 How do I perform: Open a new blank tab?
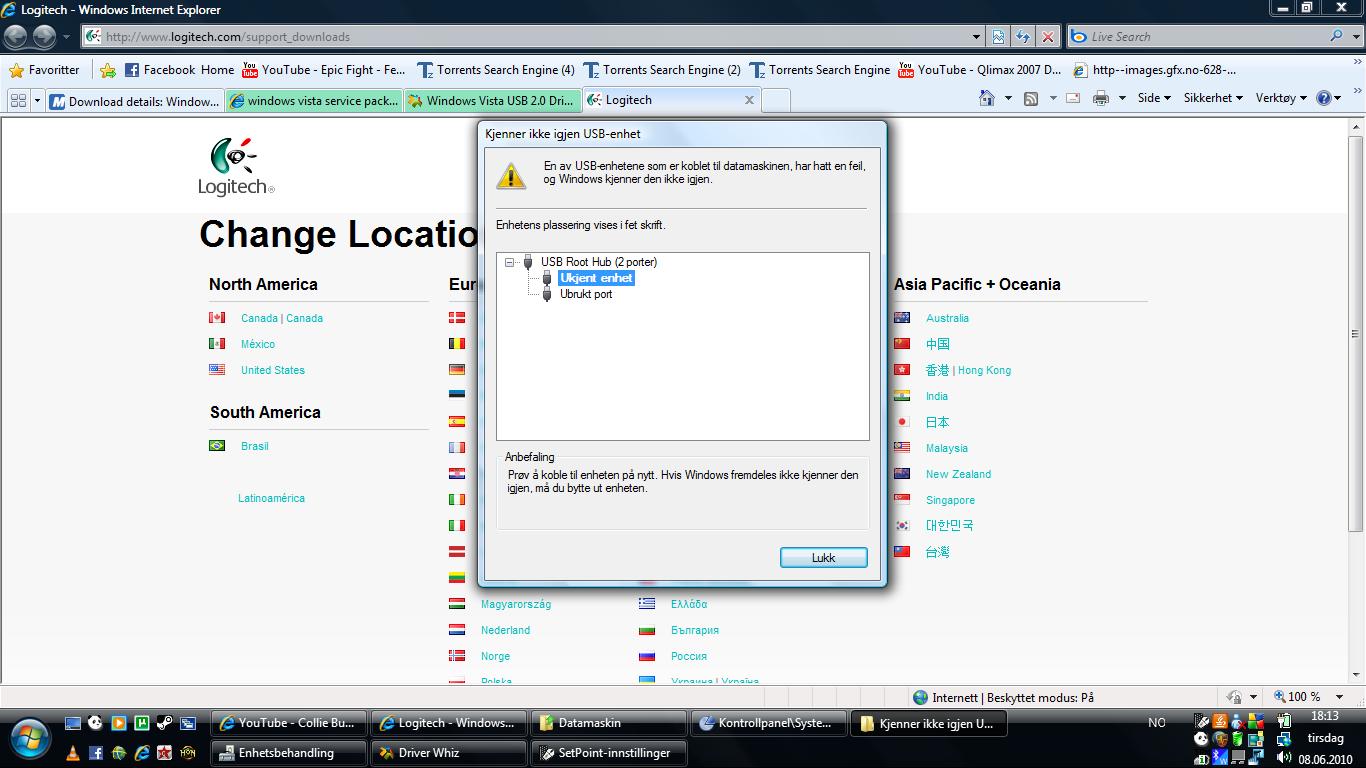[x=776, y=100]
